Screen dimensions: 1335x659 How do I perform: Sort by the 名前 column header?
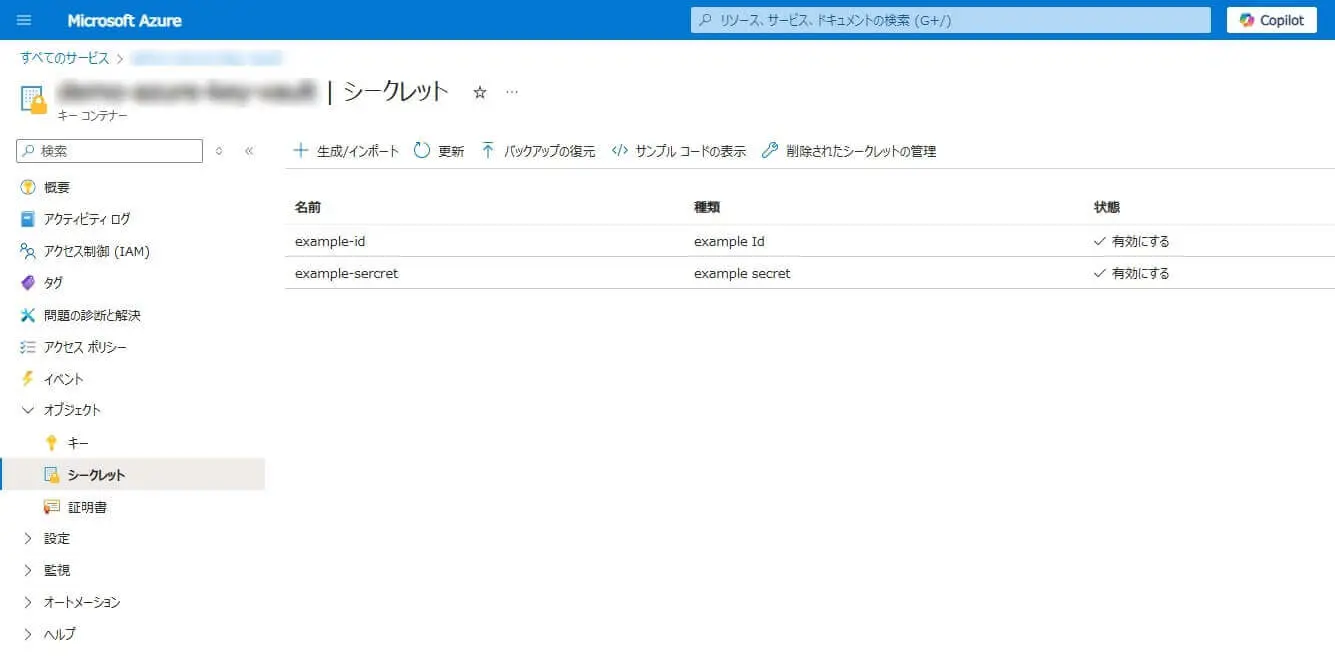[308, 207]
